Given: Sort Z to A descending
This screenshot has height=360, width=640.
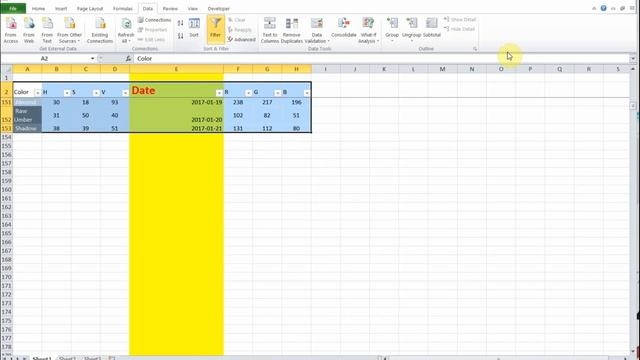Looking at the screenshot, I should click(180, 36).
